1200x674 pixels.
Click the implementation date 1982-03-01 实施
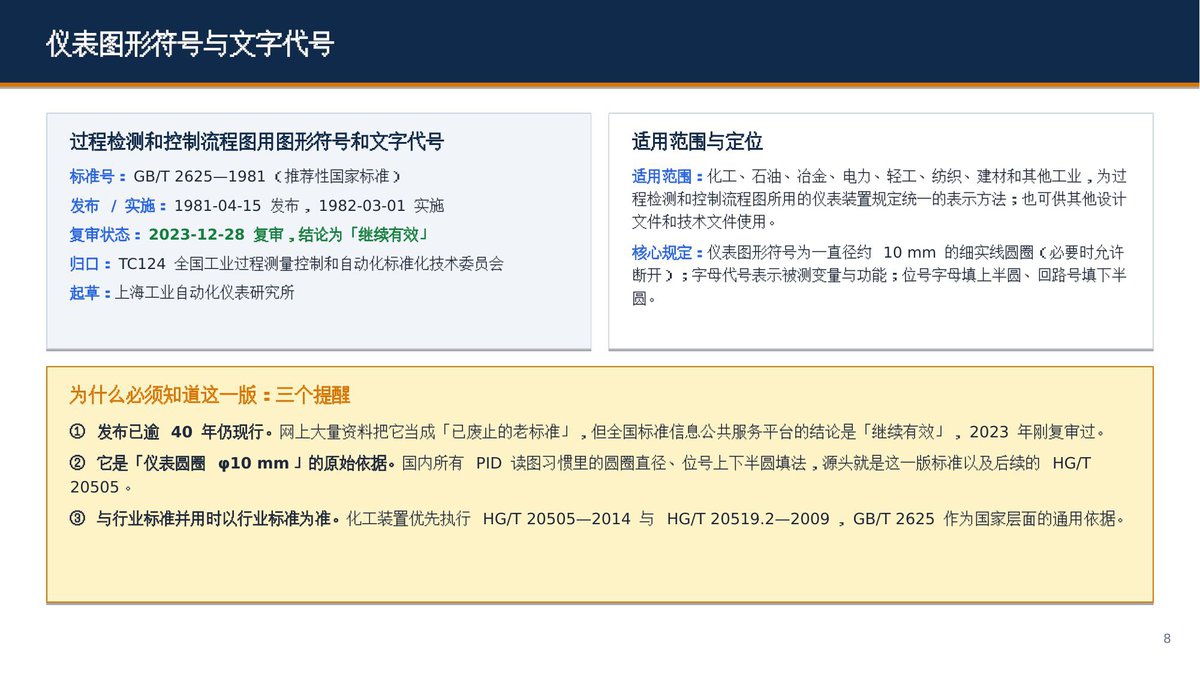[380, 206]
